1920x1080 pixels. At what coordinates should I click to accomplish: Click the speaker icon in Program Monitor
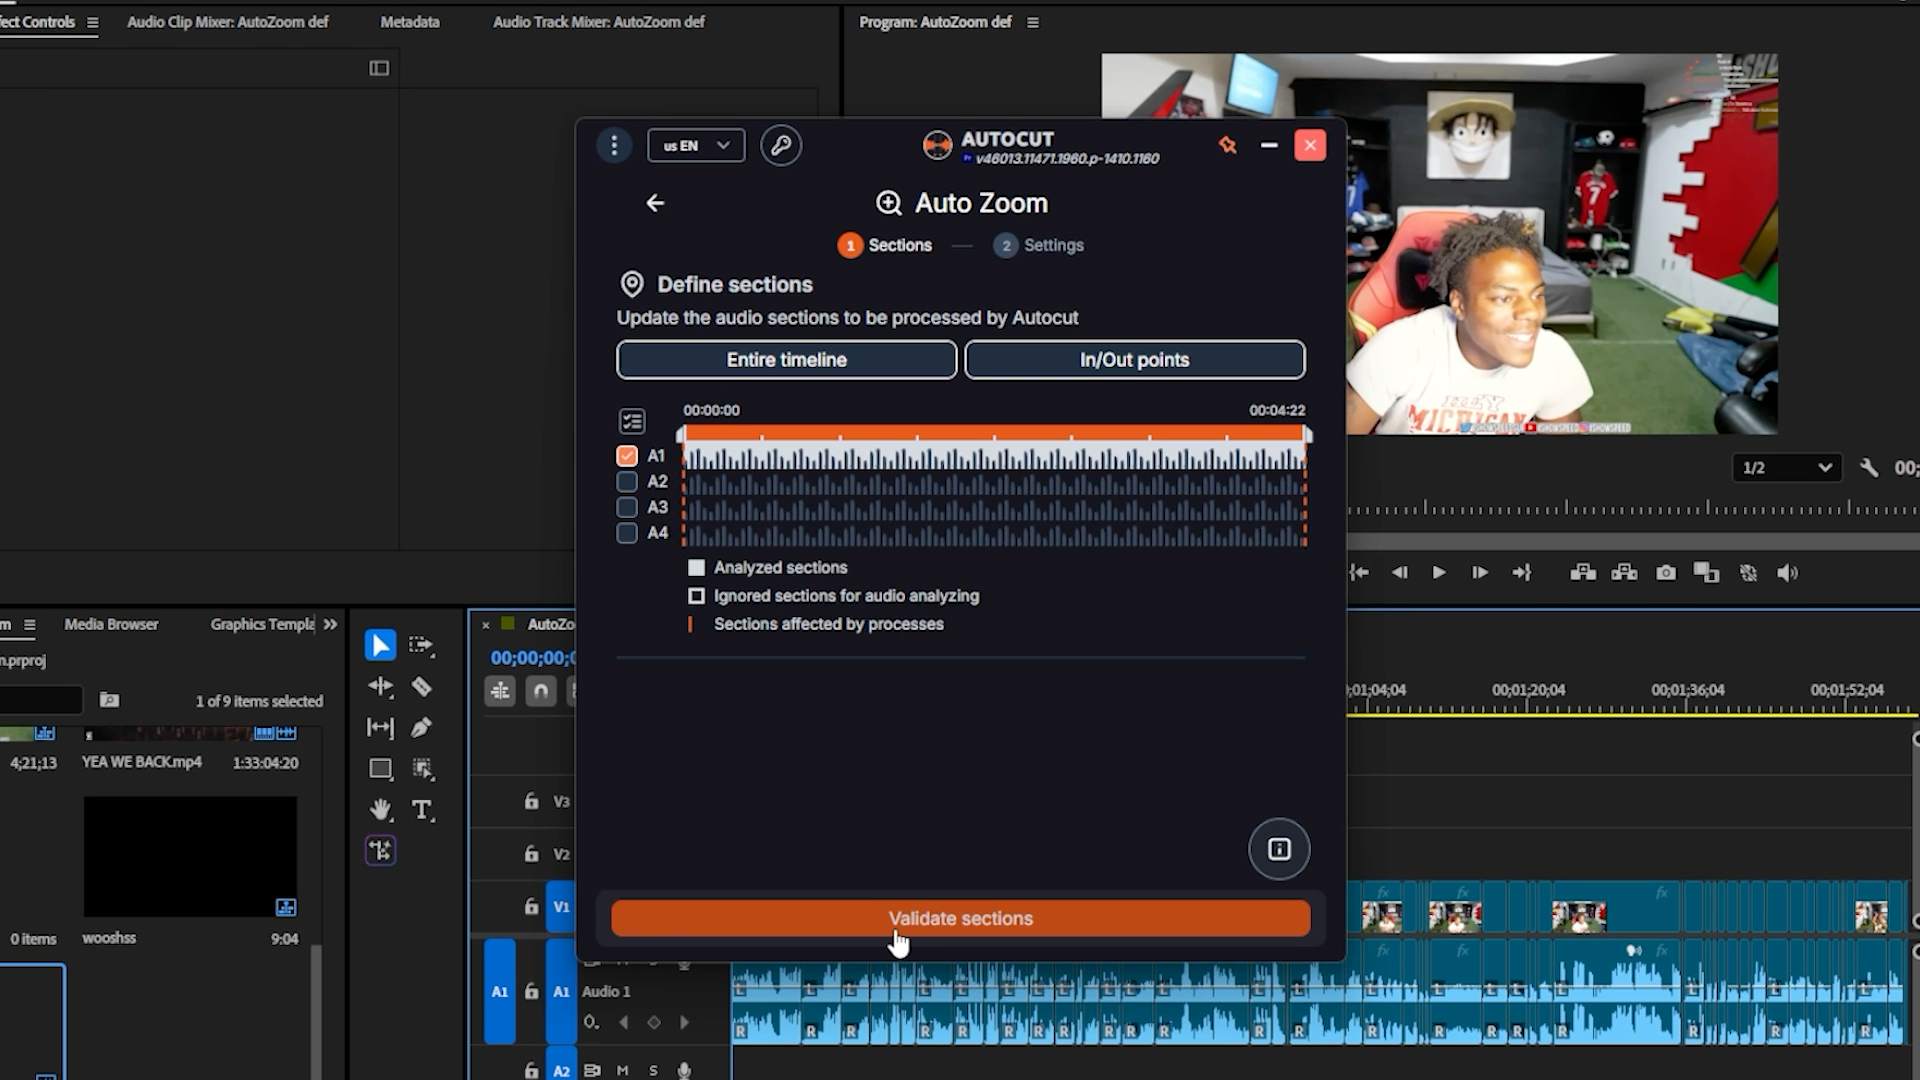(x=1788, y=573)
